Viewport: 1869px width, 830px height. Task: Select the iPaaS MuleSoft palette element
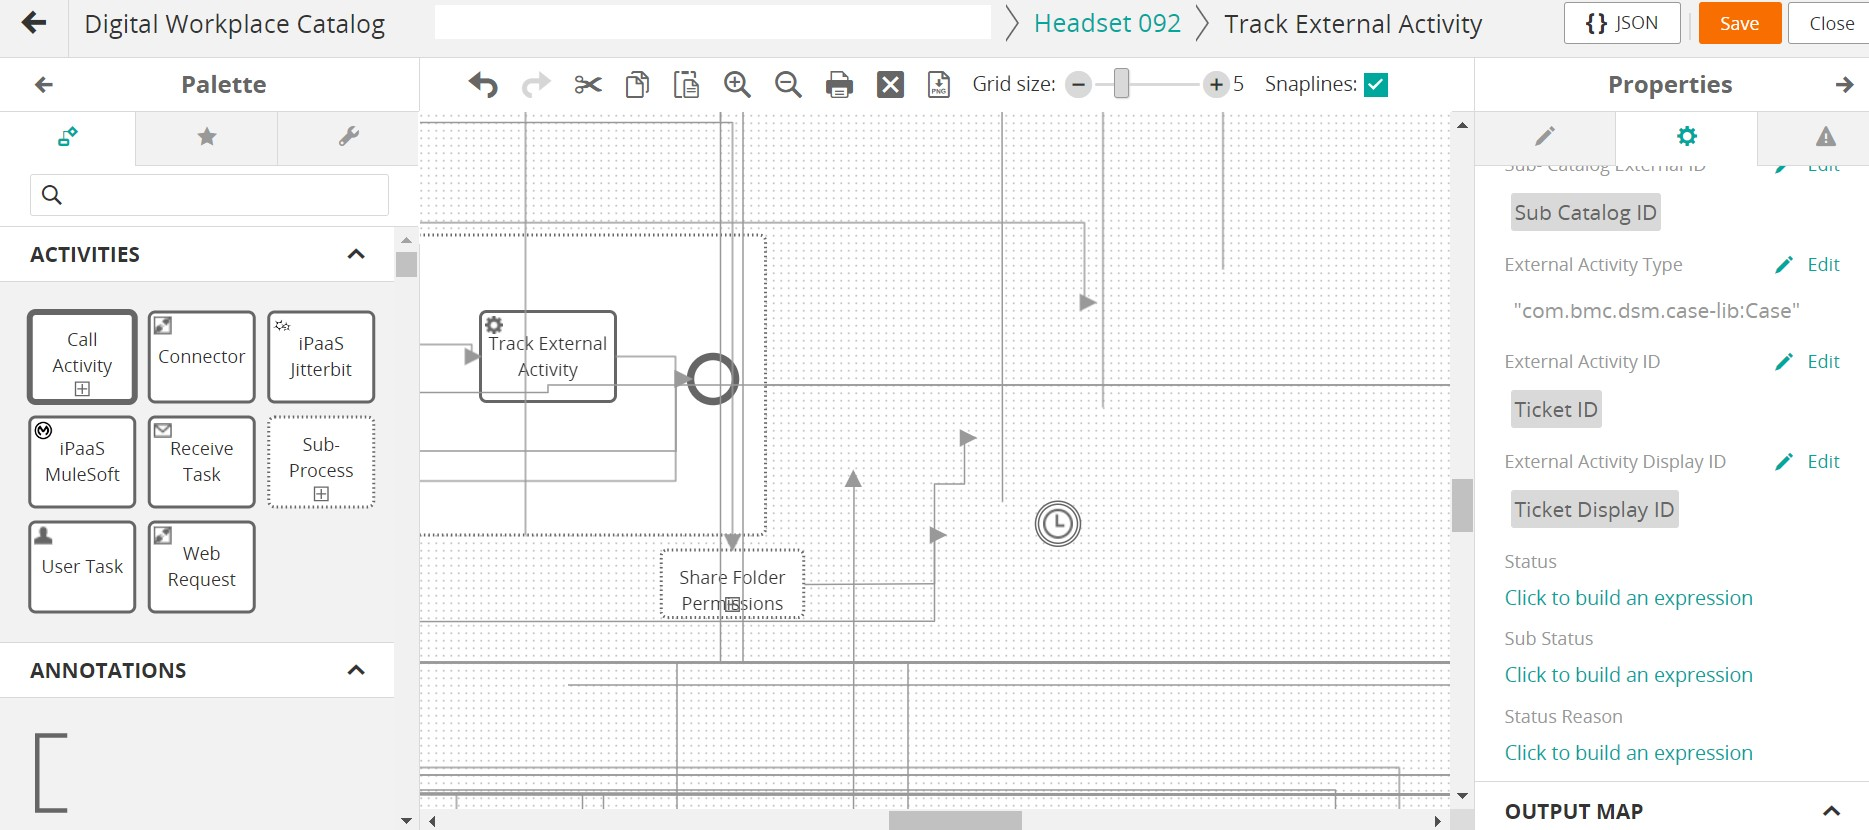82,462
